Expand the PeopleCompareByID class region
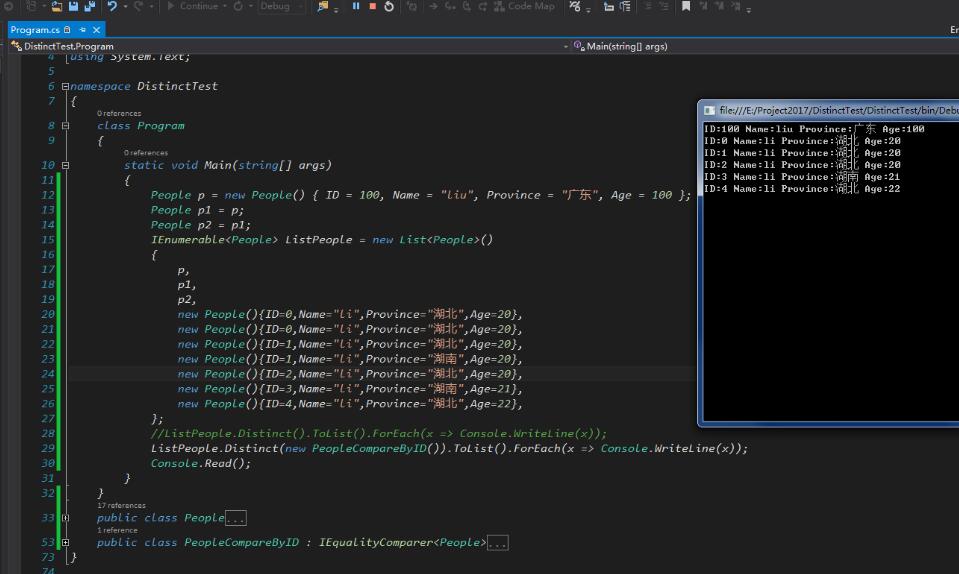This screenshot has height=574, width=959. click(65, 543)
